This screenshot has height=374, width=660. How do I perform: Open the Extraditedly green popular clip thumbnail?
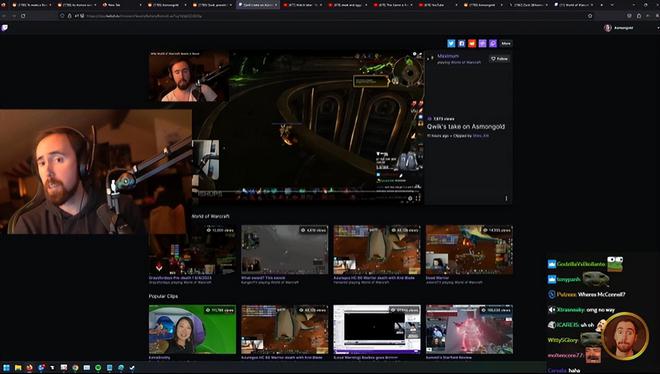point(192,329)
